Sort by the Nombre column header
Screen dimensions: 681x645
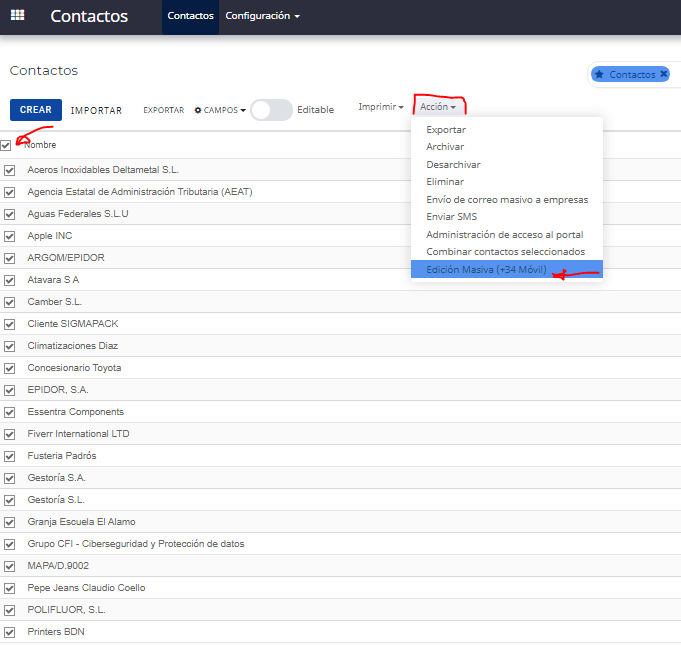click(x=40, y=145)
